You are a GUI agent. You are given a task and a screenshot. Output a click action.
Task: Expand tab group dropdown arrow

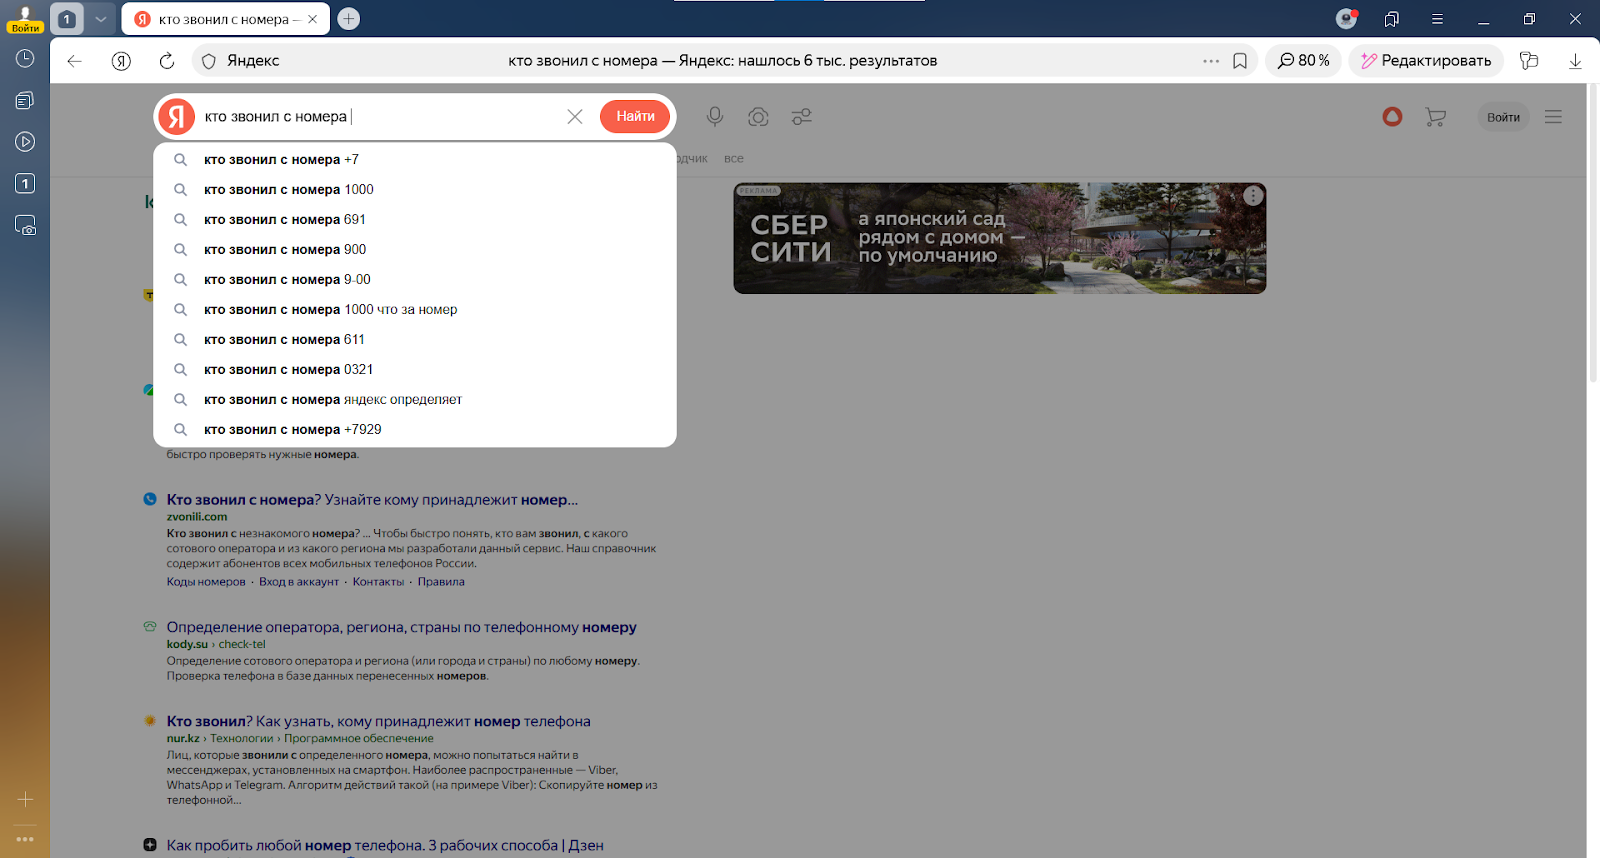pos(100,19)
